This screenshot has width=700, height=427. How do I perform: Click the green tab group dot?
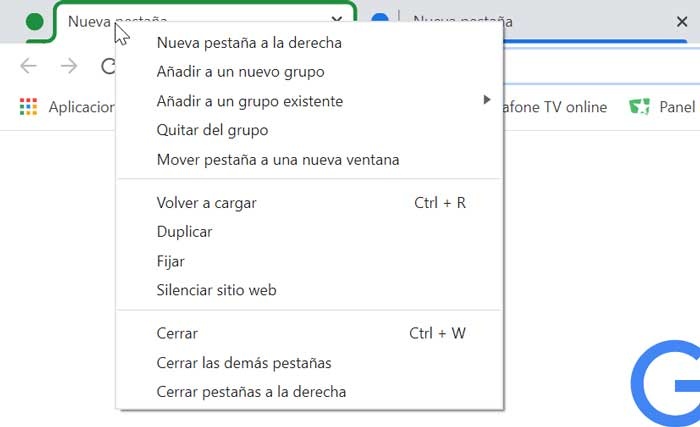[35, 21]
